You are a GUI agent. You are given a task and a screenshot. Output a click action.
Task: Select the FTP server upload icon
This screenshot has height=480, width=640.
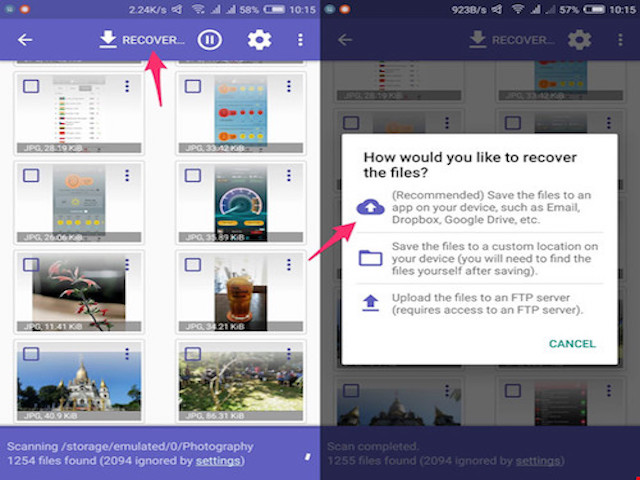coord(370,302)
